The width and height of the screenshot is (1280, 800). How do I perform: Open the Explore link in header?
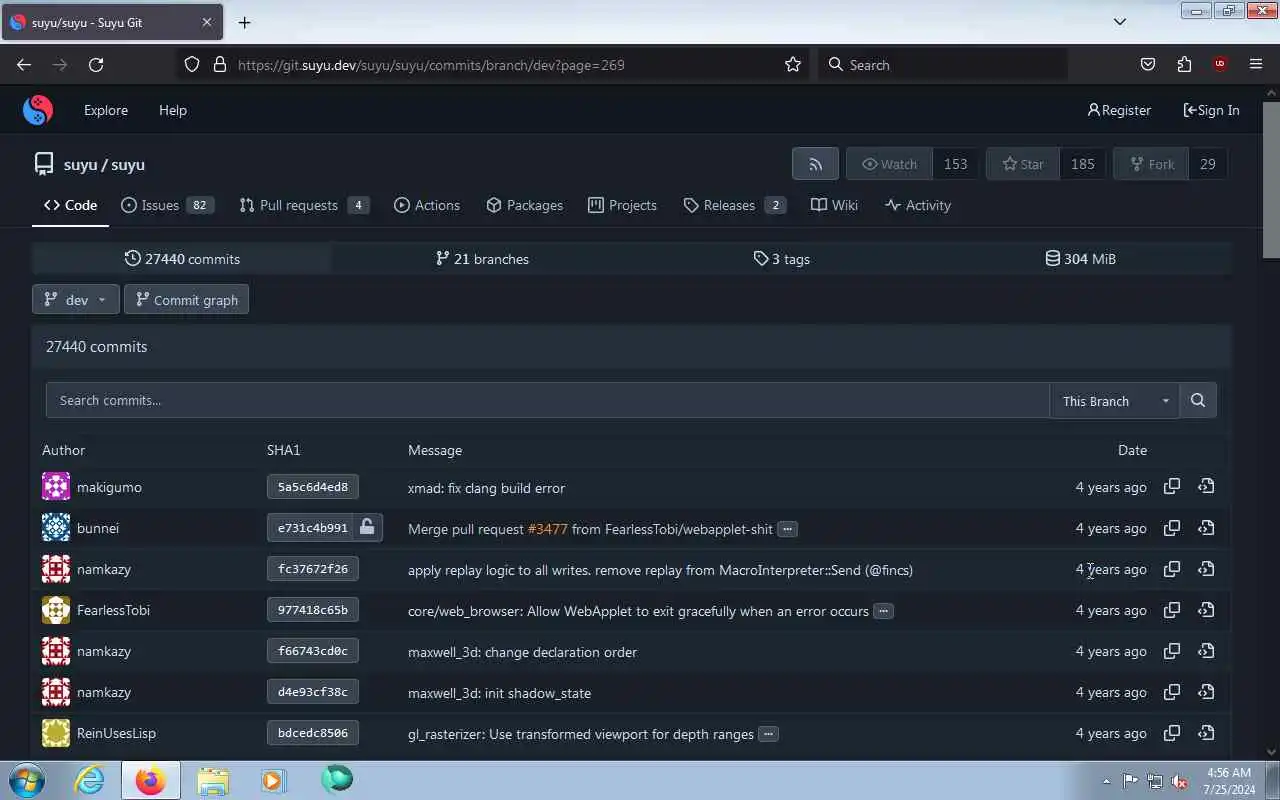tap(106, 110)
